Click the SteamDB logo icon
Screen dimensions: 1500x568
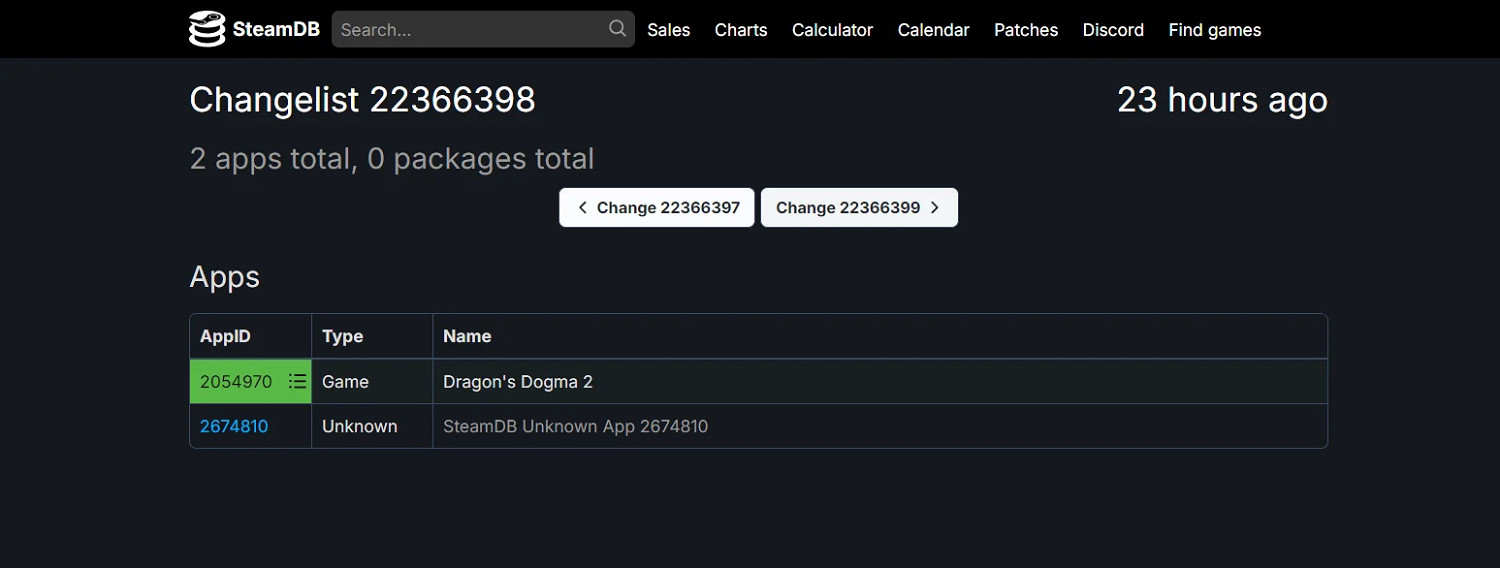tap(207, 29)
